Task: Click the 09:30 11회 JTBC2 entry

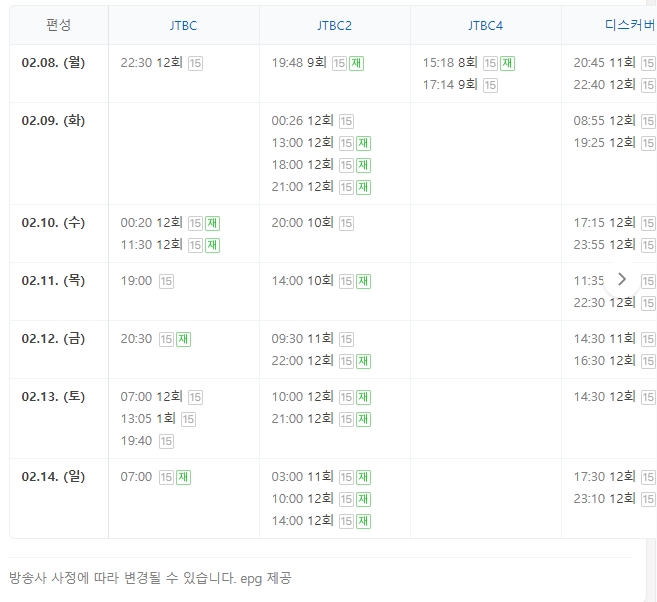Action: point(302,338)
